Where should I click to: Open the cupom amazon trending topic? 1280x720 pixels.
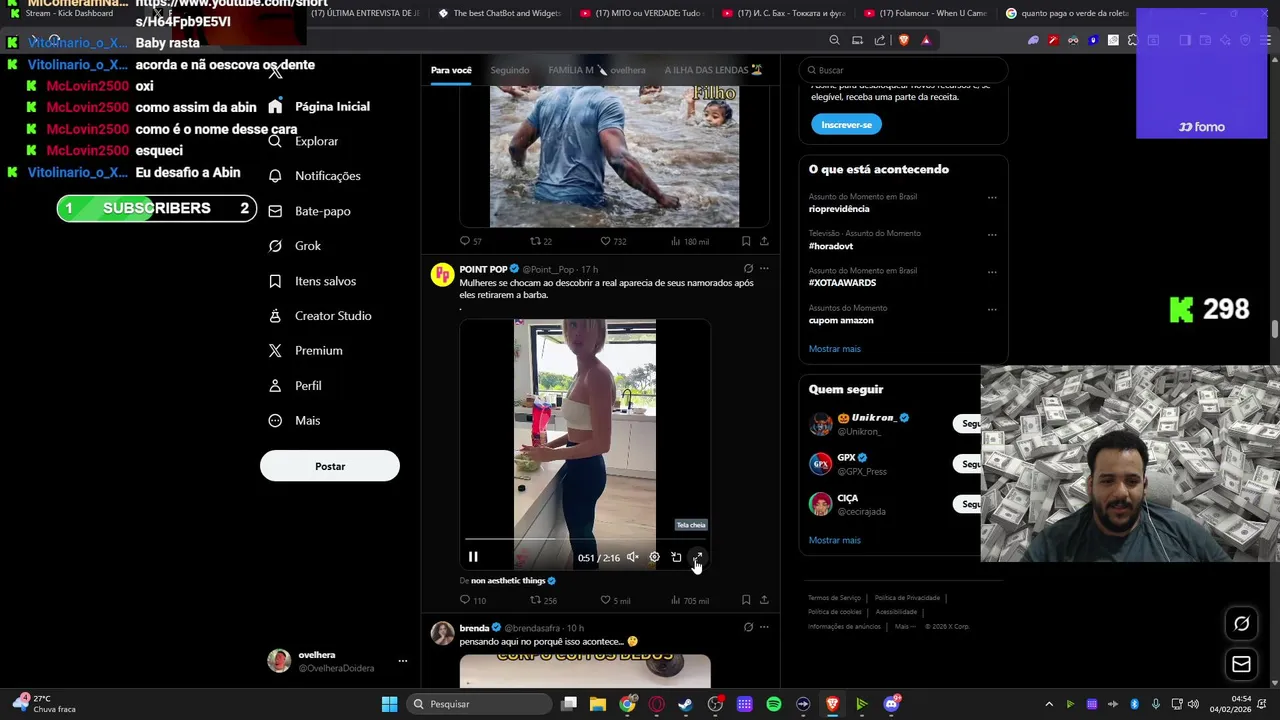[841, 320]
